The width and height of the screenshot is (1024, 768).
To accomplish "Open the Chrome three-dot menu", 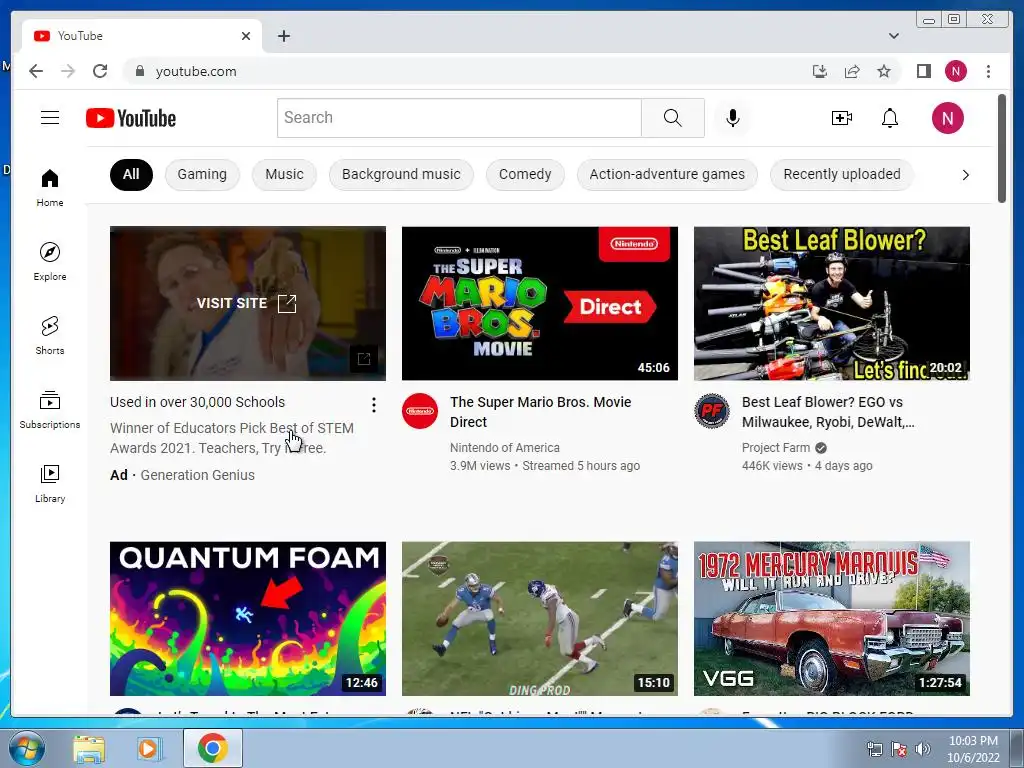I will click(988, 71).
